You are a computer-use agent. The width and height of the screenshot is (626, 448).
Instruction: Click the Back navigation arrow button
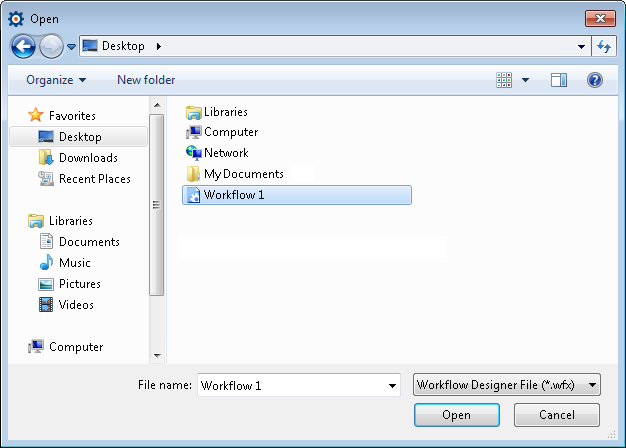[24, 46]
